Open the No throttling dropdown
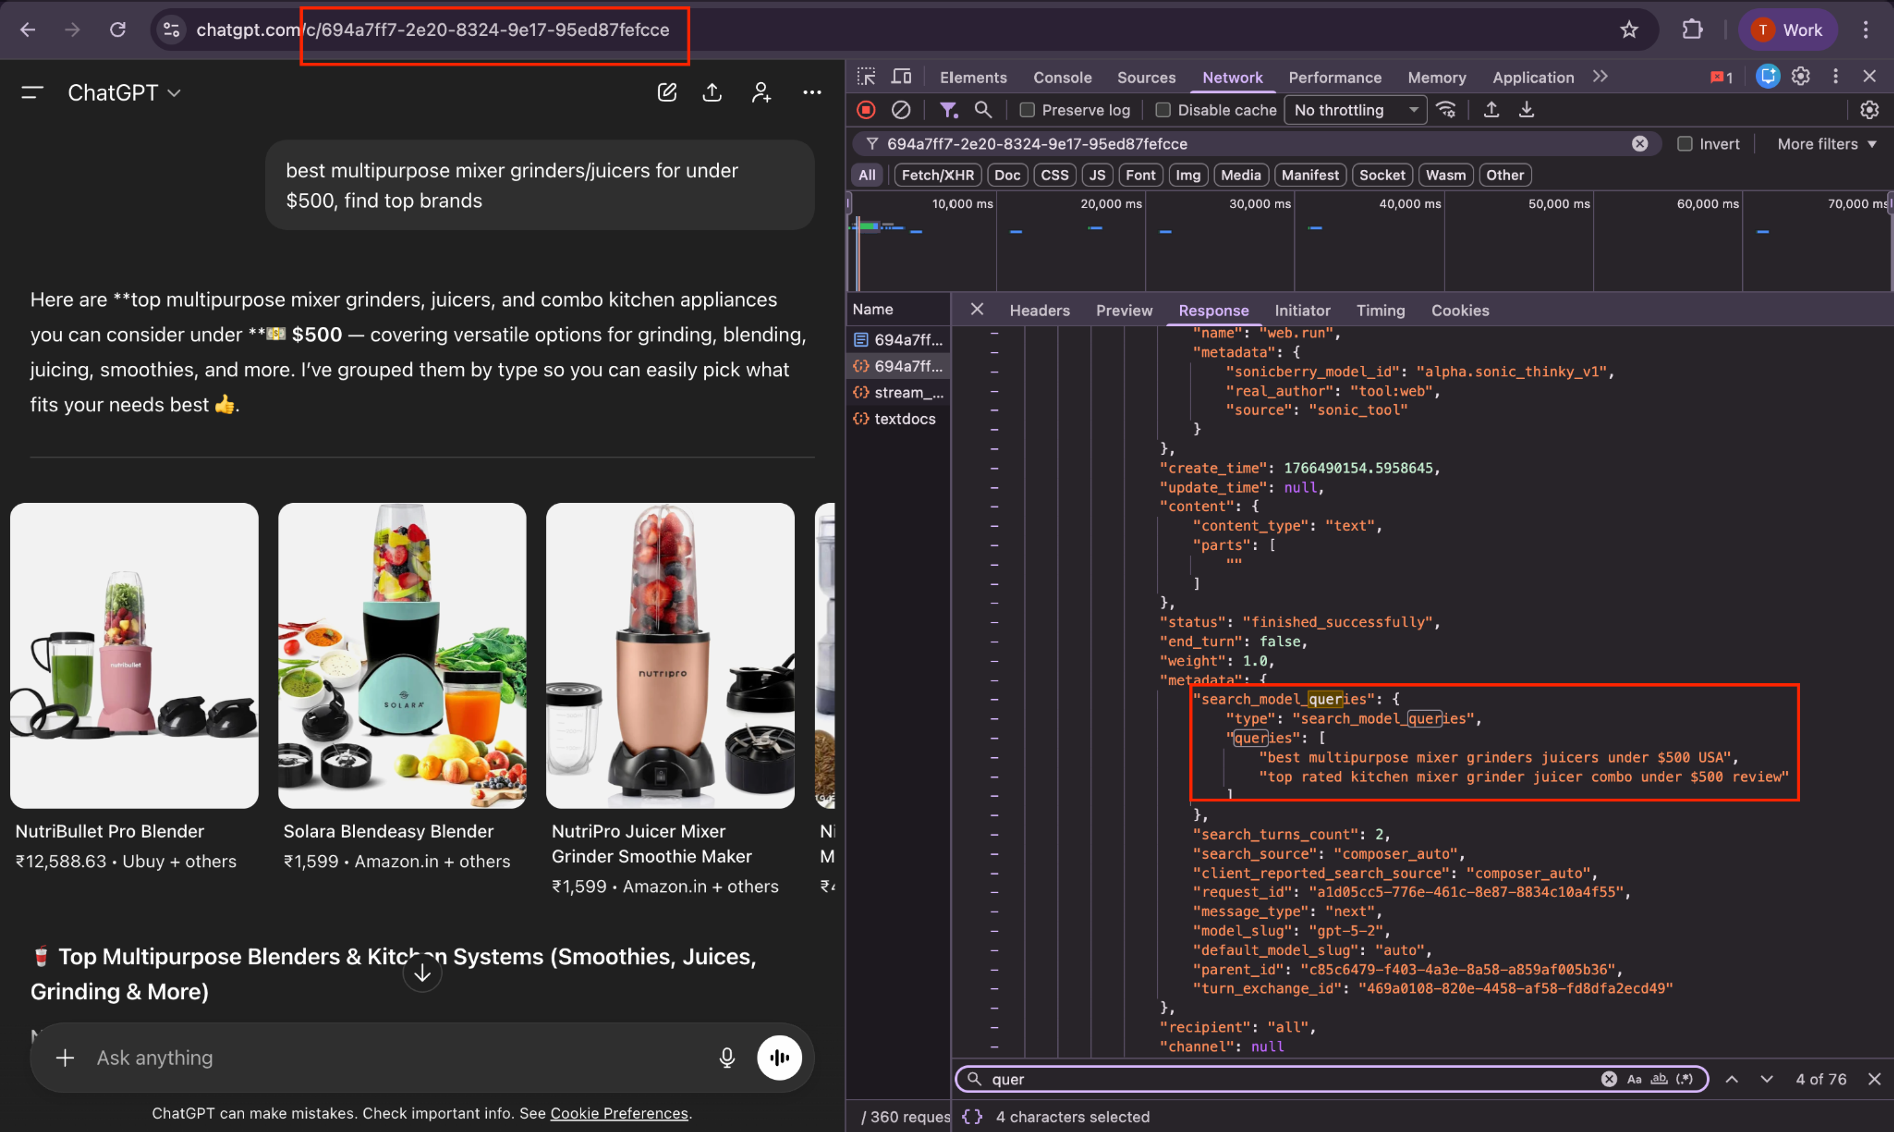 click(1355, 110)
